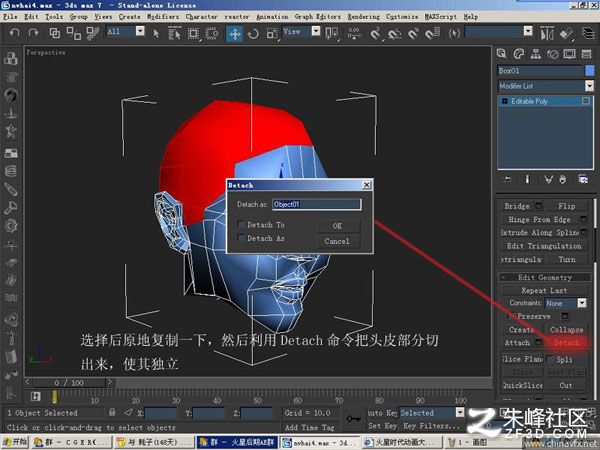Click the Repeat Last button
This screenshot has height=450, width=600.
(x=544, y=290)
